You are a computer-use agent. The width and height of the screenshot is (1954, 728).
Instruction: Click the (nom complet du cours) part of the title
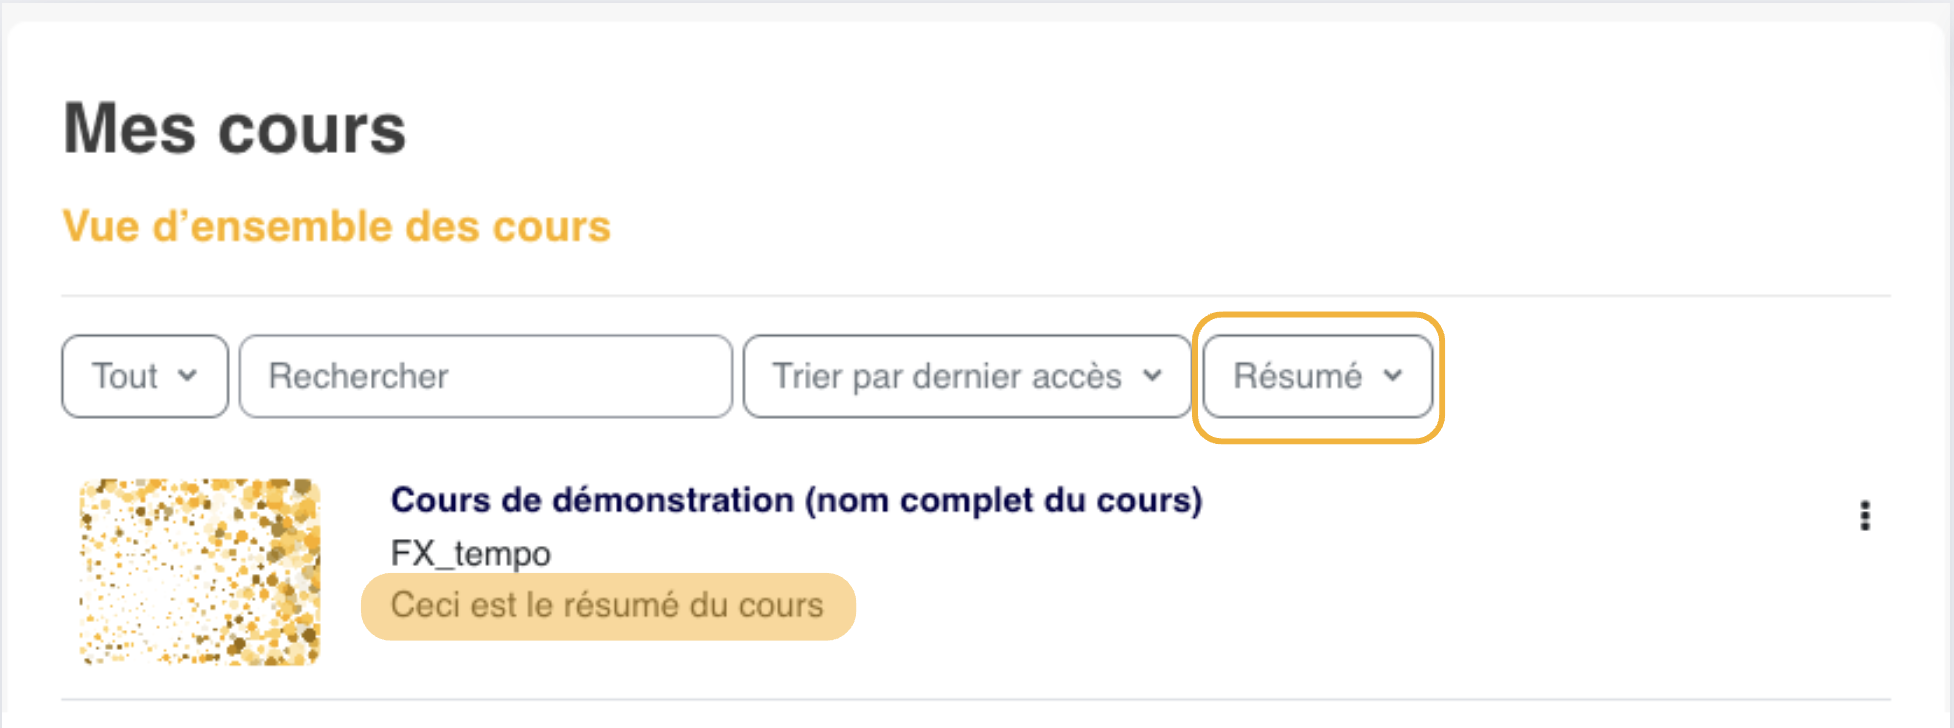tap(1004, 500)
